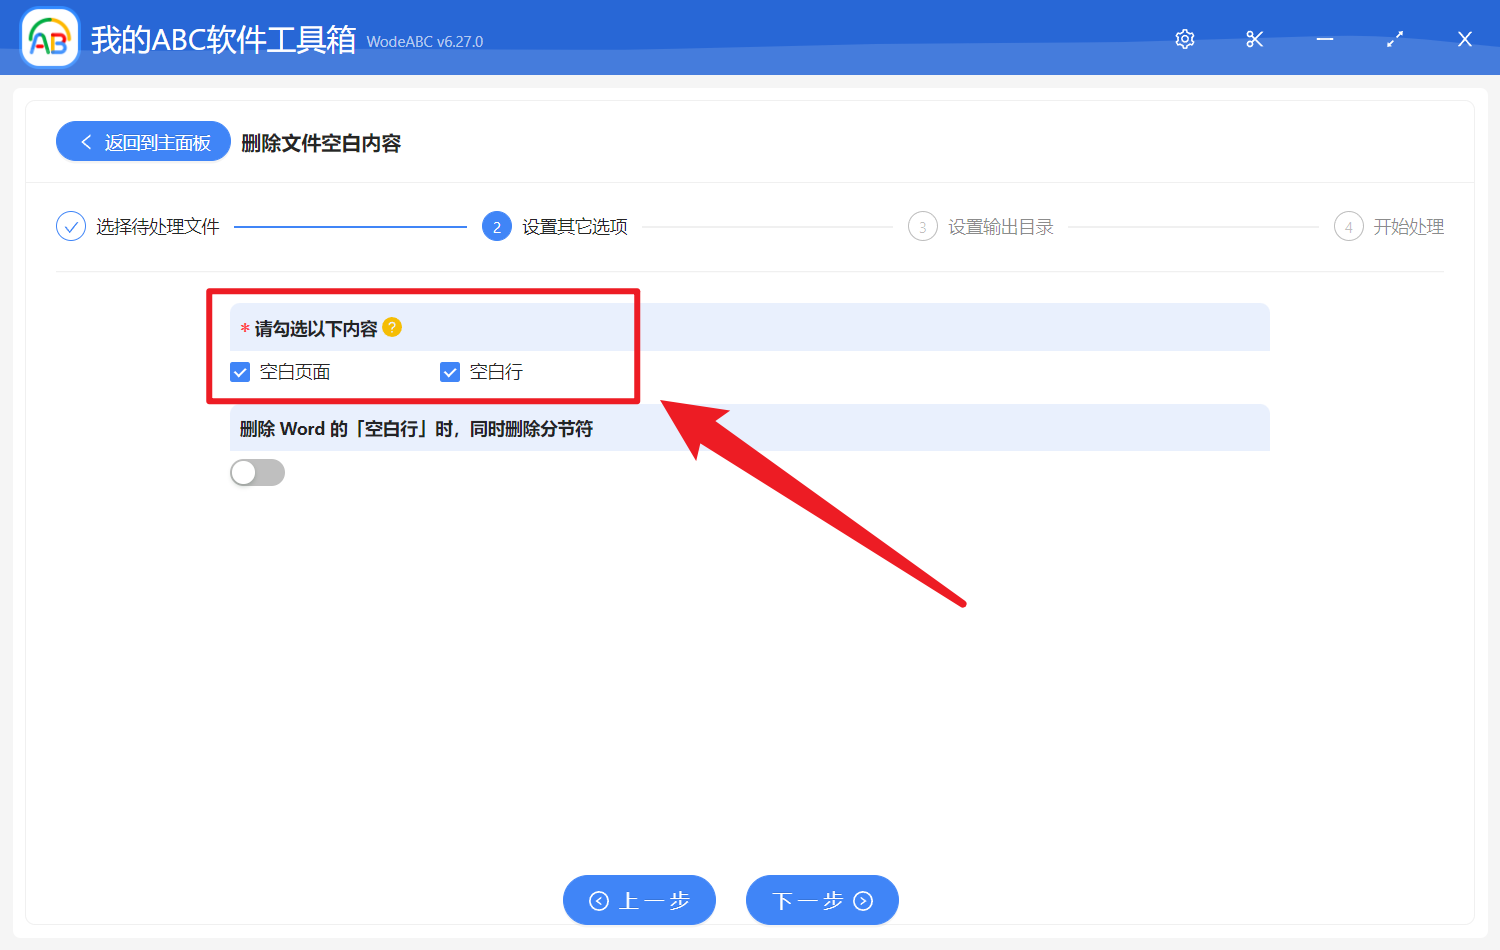Click the scissors icon in the title bar
Viewport: 1500px width, 950px height.
[1254, 39]
